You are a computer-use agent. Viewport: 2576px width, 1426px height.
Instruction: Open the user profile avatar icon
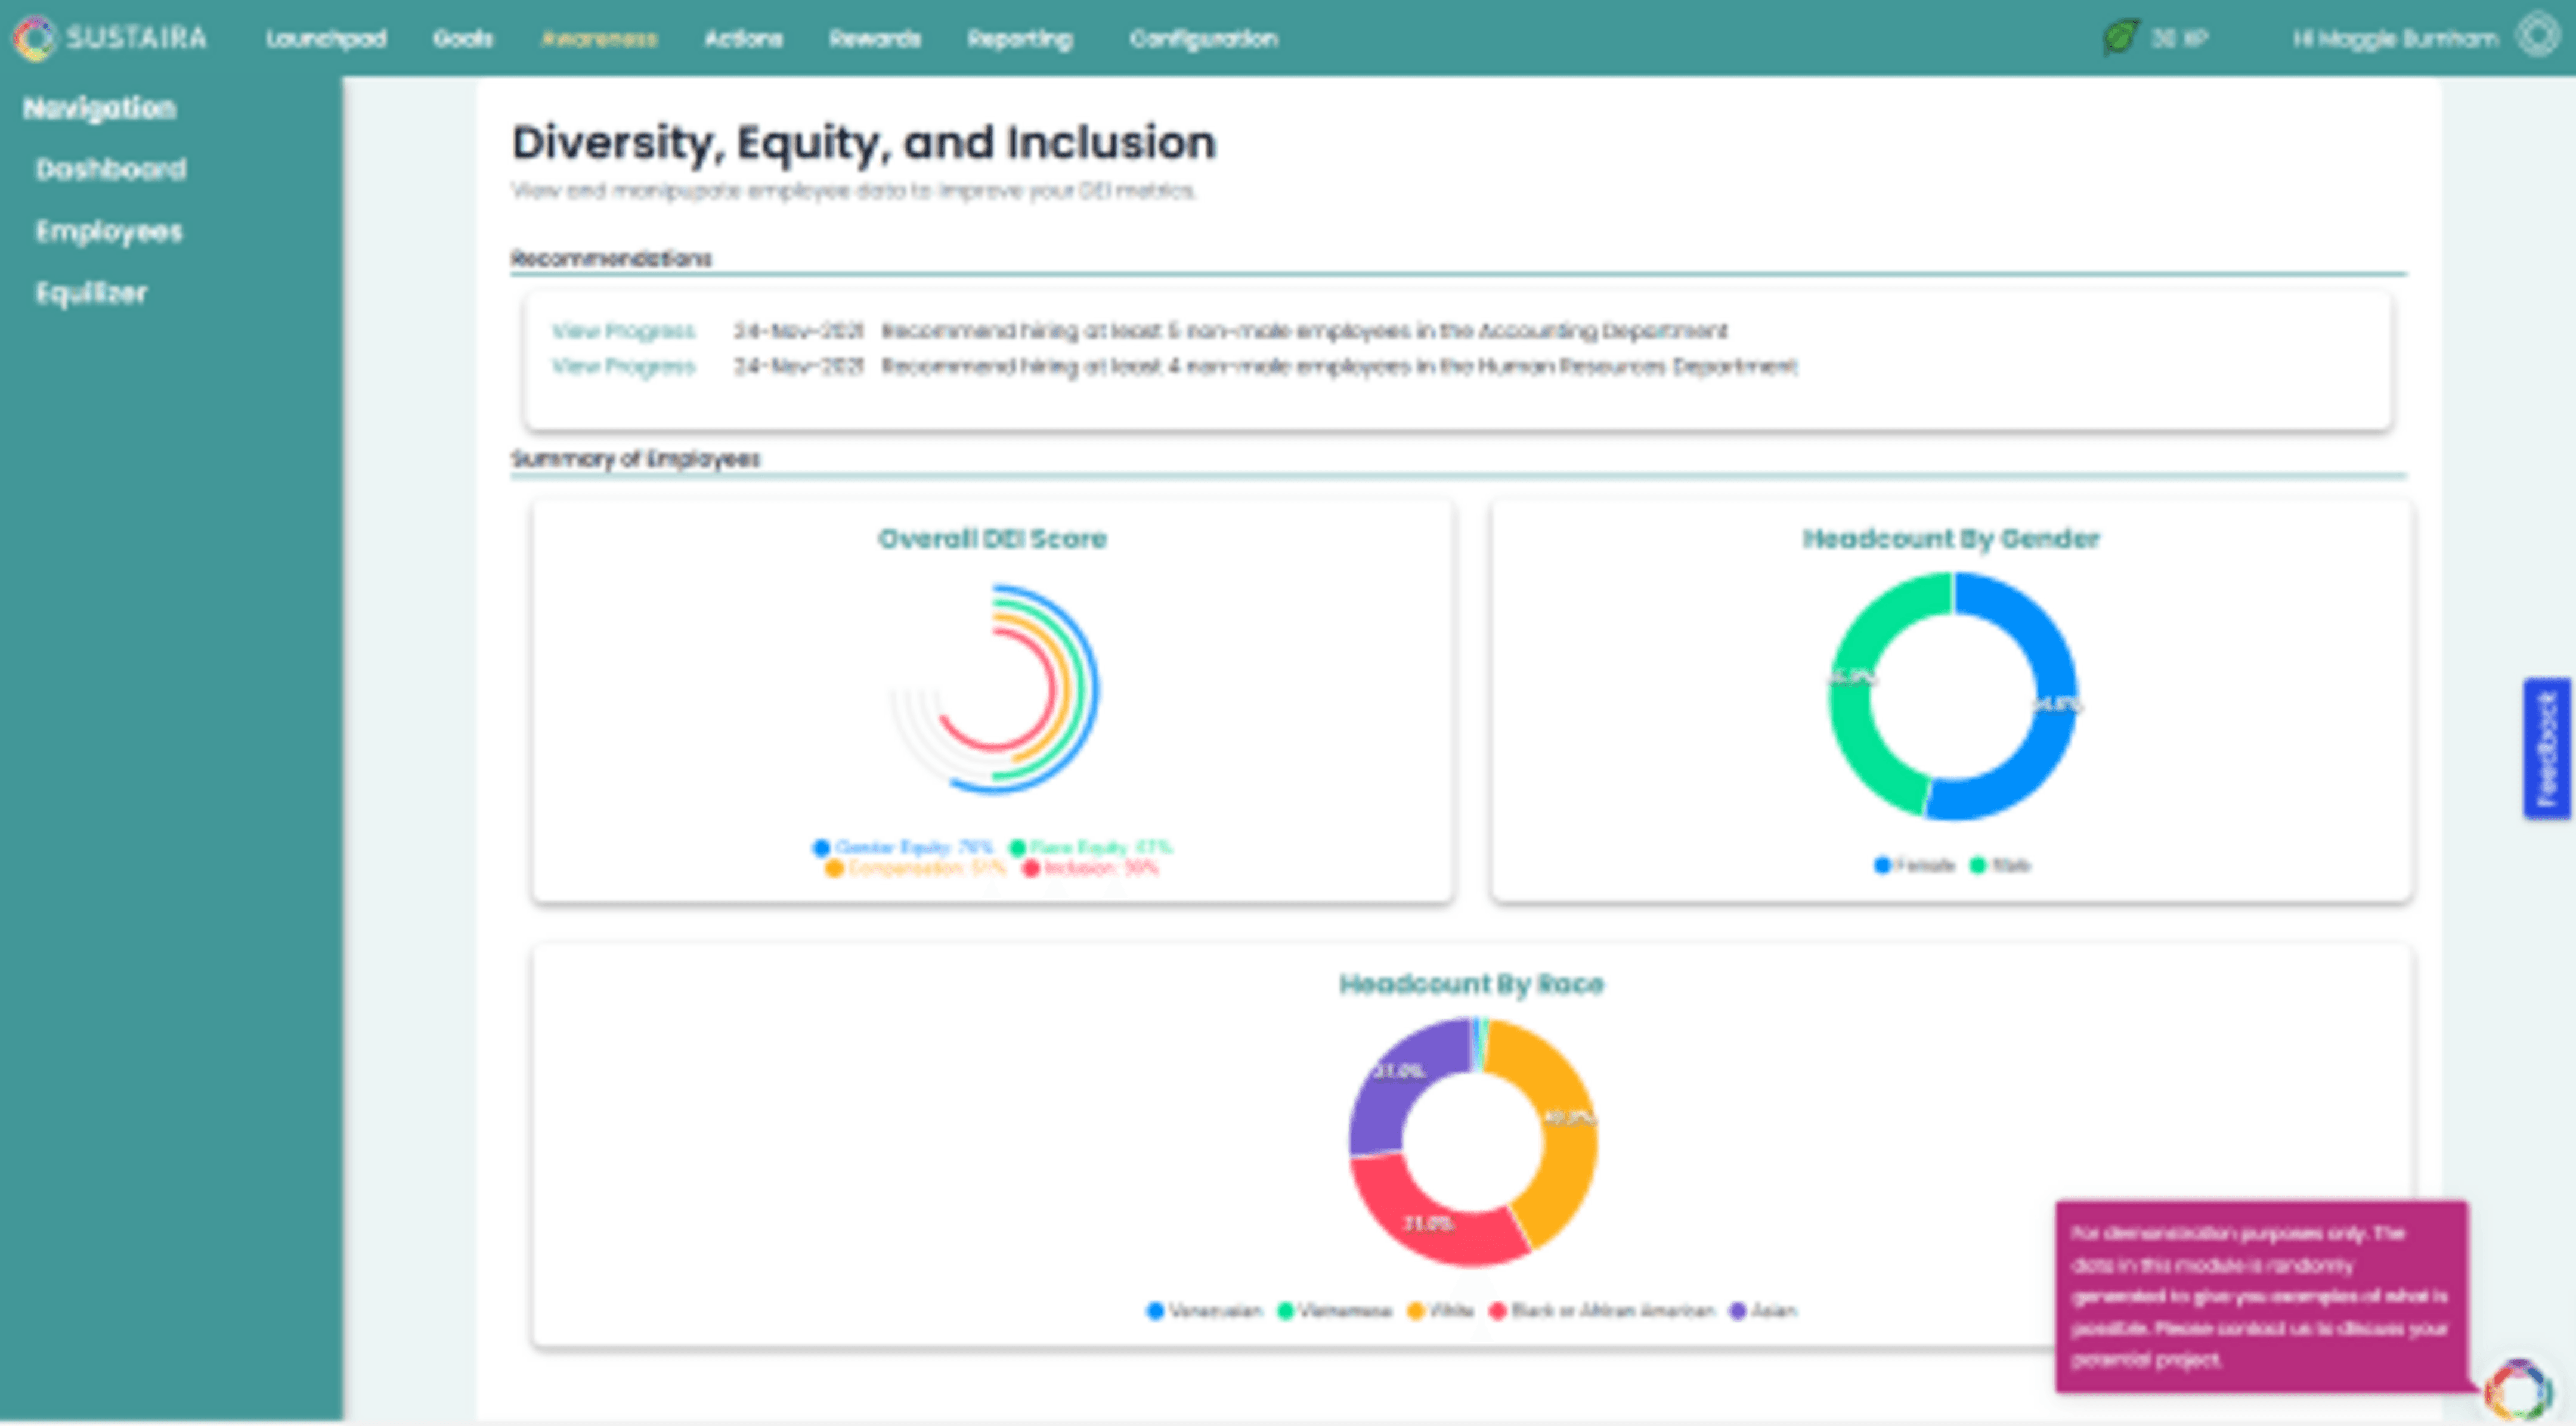click(x=2538, y=36)
